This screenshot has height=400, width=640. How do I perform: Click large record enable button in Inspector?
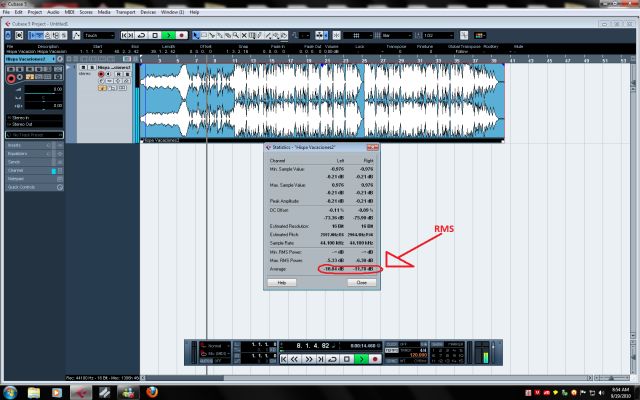(x=11, y=78)
